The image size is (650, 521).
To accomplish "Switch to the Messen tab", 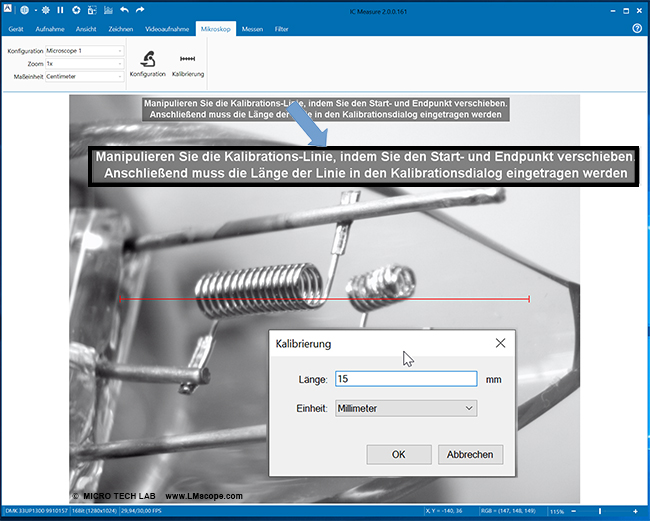I will coord(252,29).
